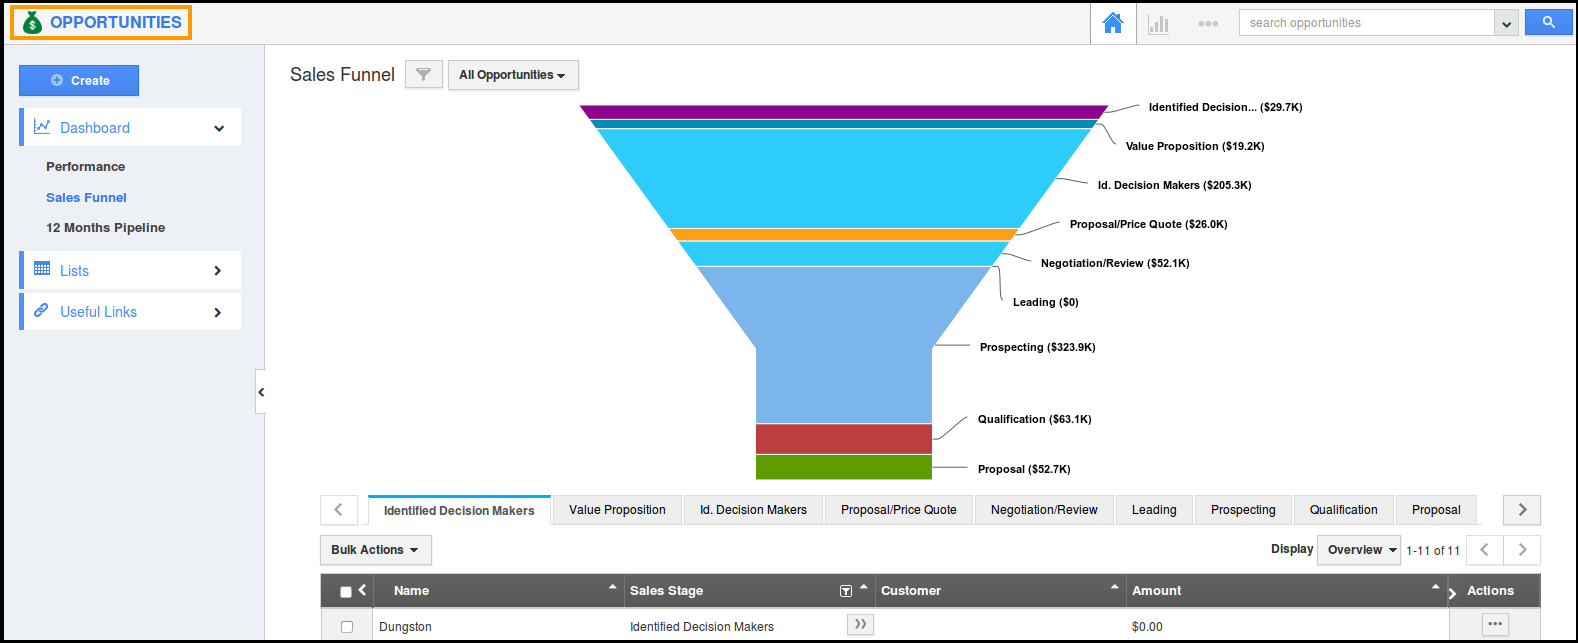Open the All Opportunities dropdown
Image resolution: width=1578 pixels, height=643 pixels.
[512, 75]
